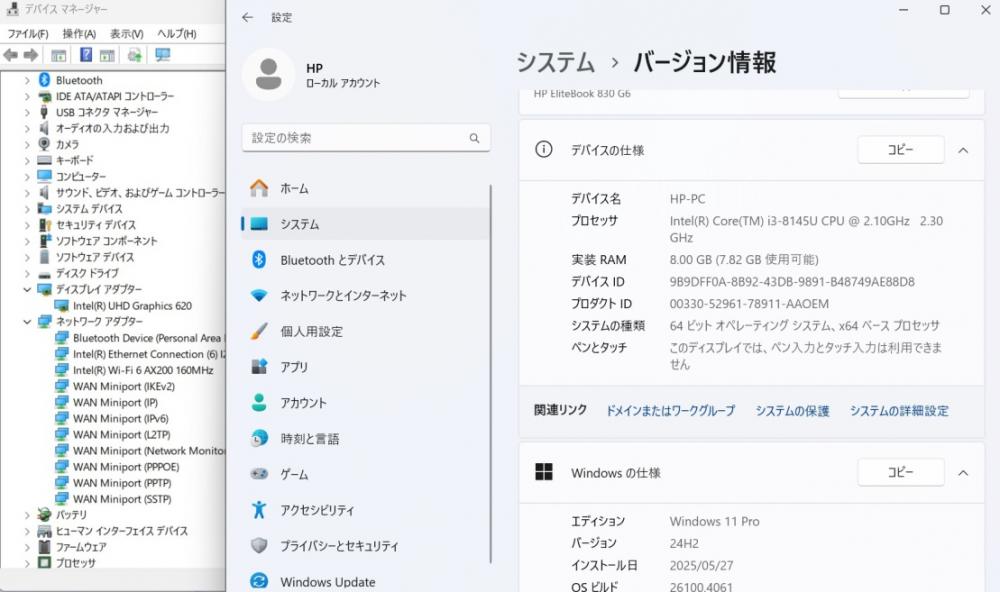Click the Settings sidebar vertical scrollbar
The width and height of the screenshot is (1000, 592).
coord(490,374)
